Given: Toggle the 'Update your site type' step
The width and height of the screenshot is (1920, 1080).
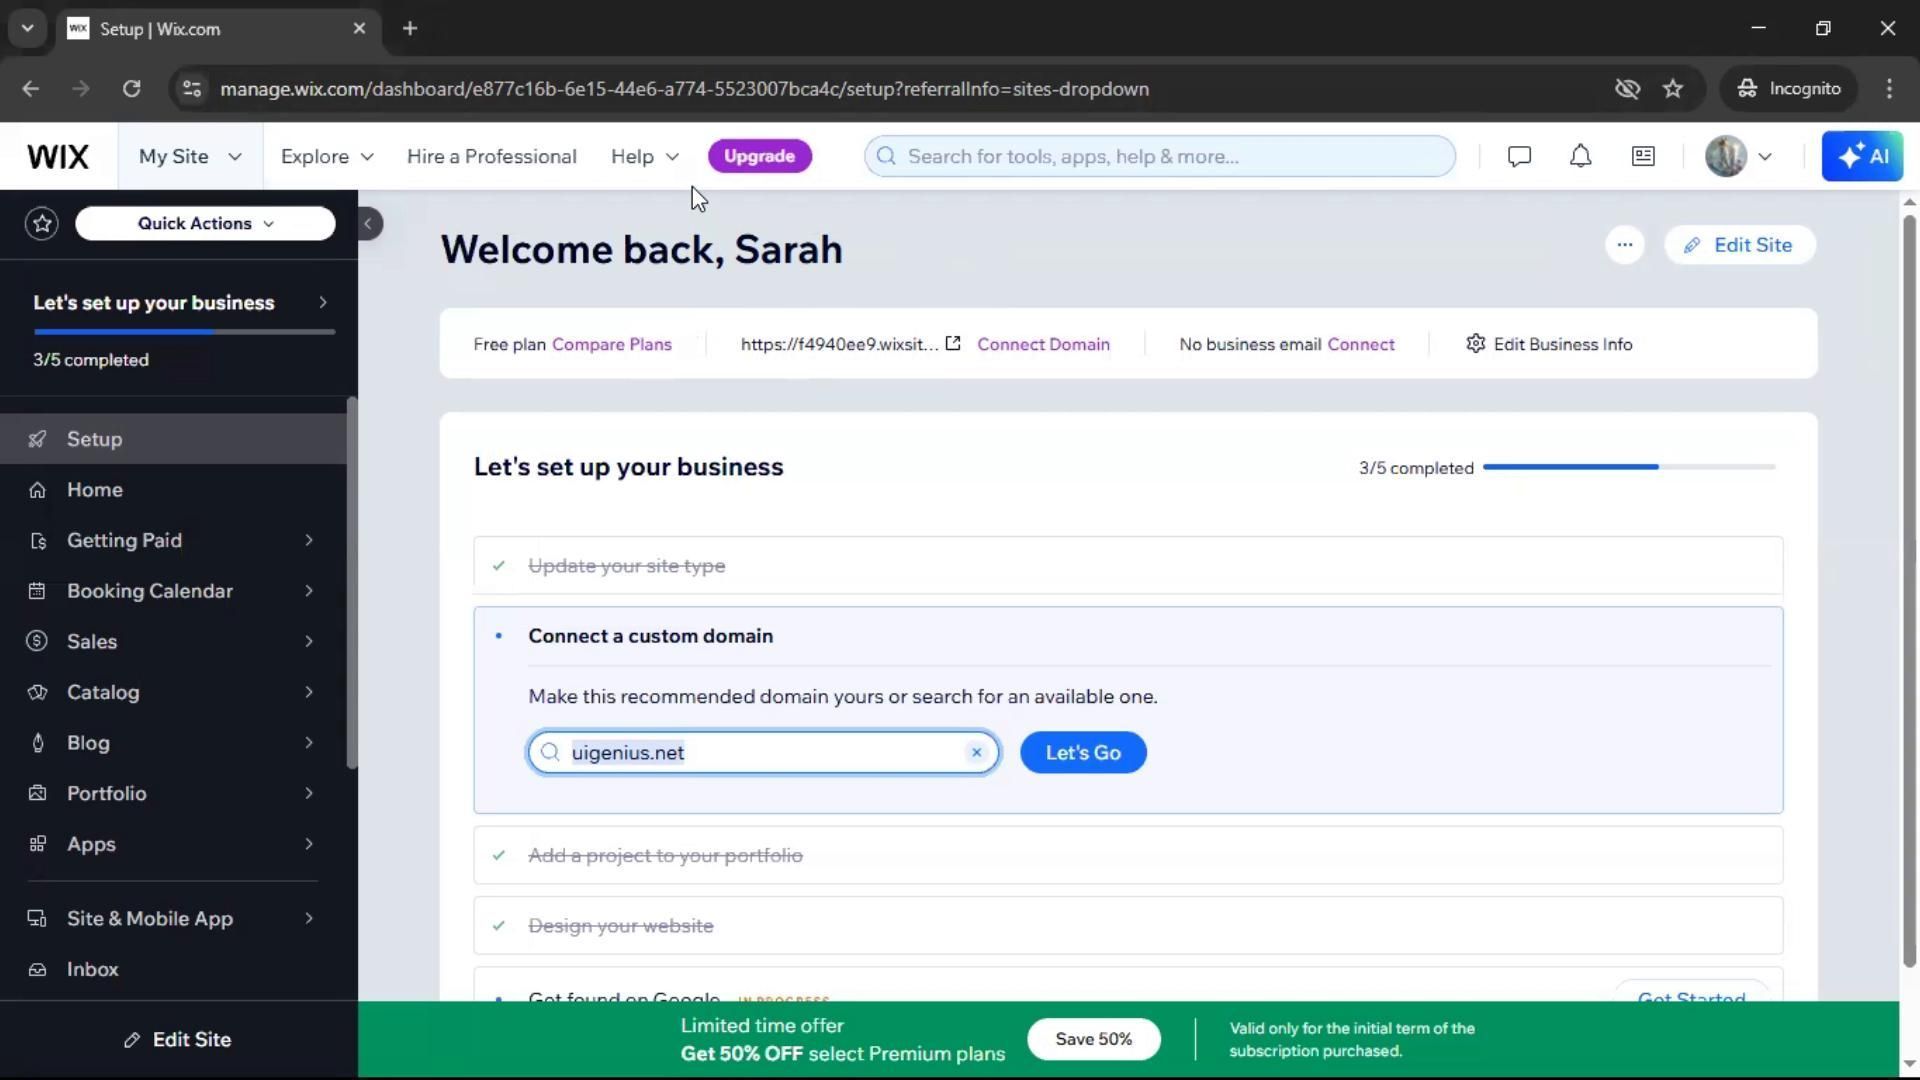Looking at the screenshot, I should [627, 566].
